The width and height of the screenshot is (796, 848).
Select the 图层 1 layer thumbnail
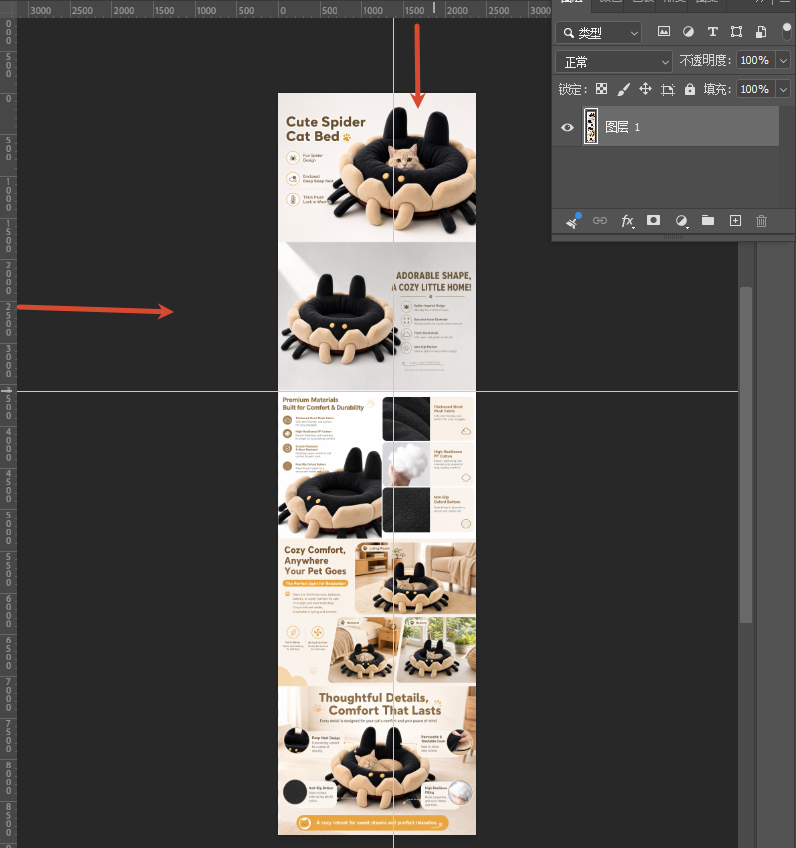click(591, 126)
